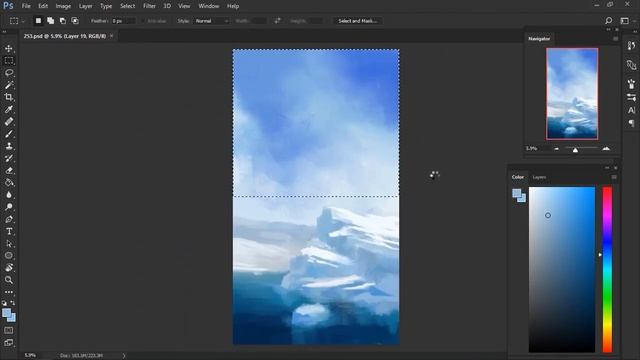
Task: Select the Healing Brush tool
Action: pos(9,122)
